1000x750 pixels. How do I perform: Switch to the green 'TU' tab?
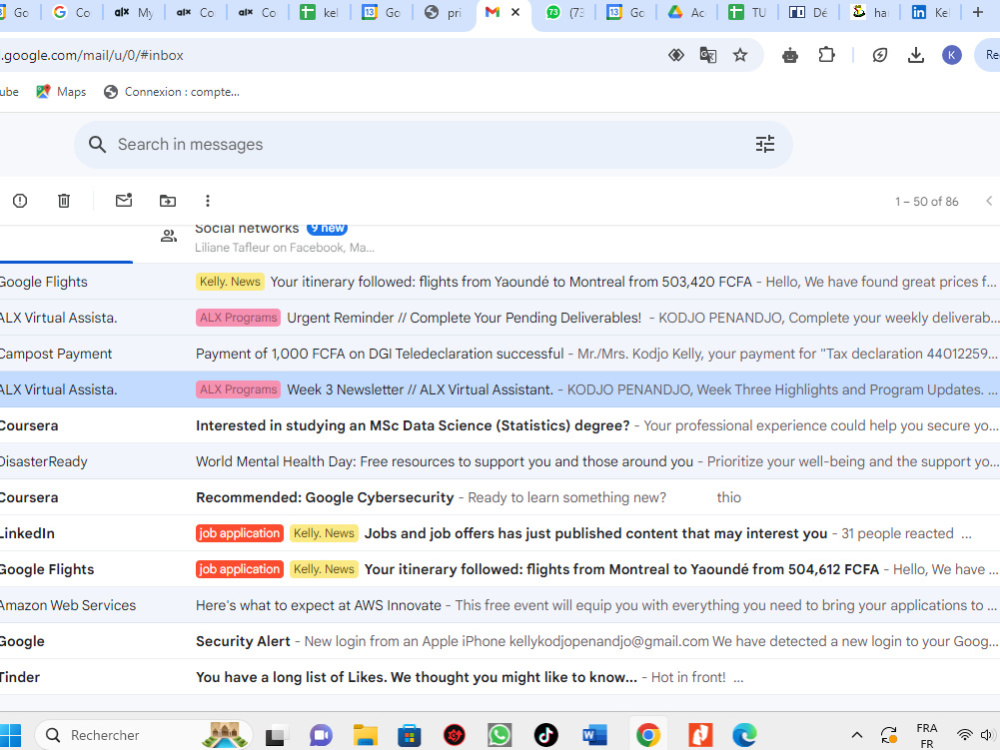click(747, 12)
